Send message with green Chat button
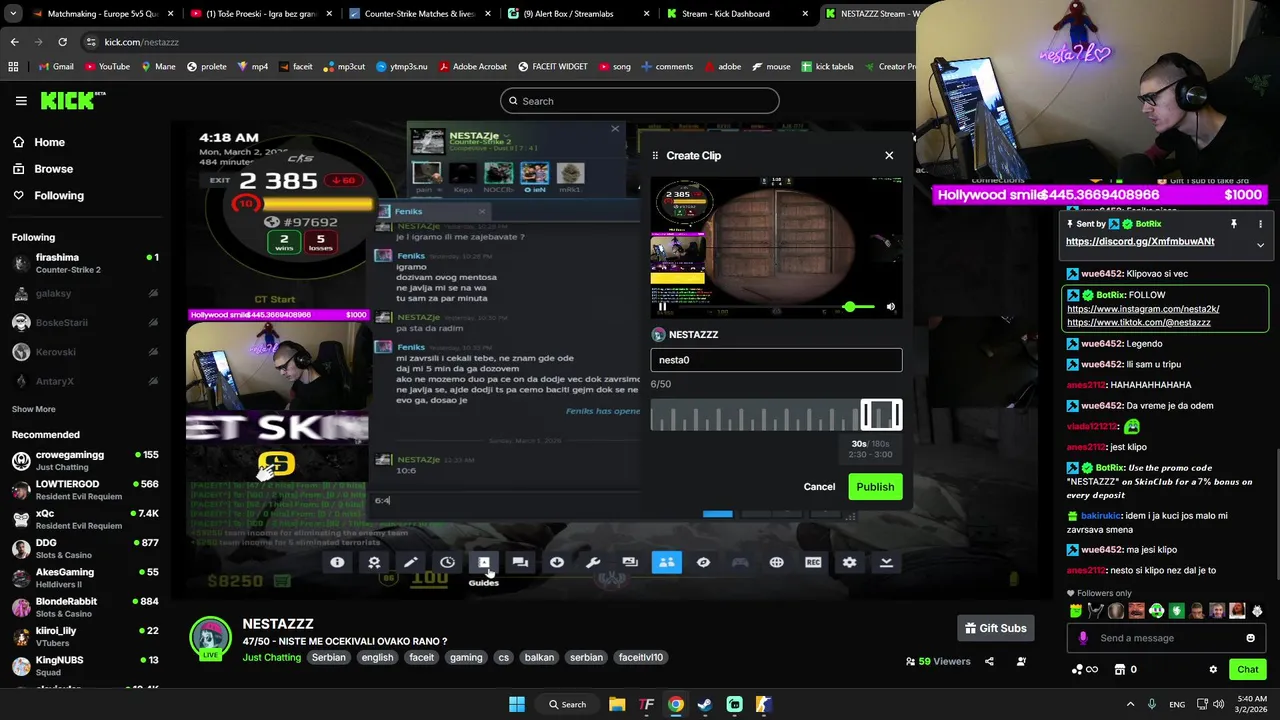1280x720 pixels. tap(1248, 669)
